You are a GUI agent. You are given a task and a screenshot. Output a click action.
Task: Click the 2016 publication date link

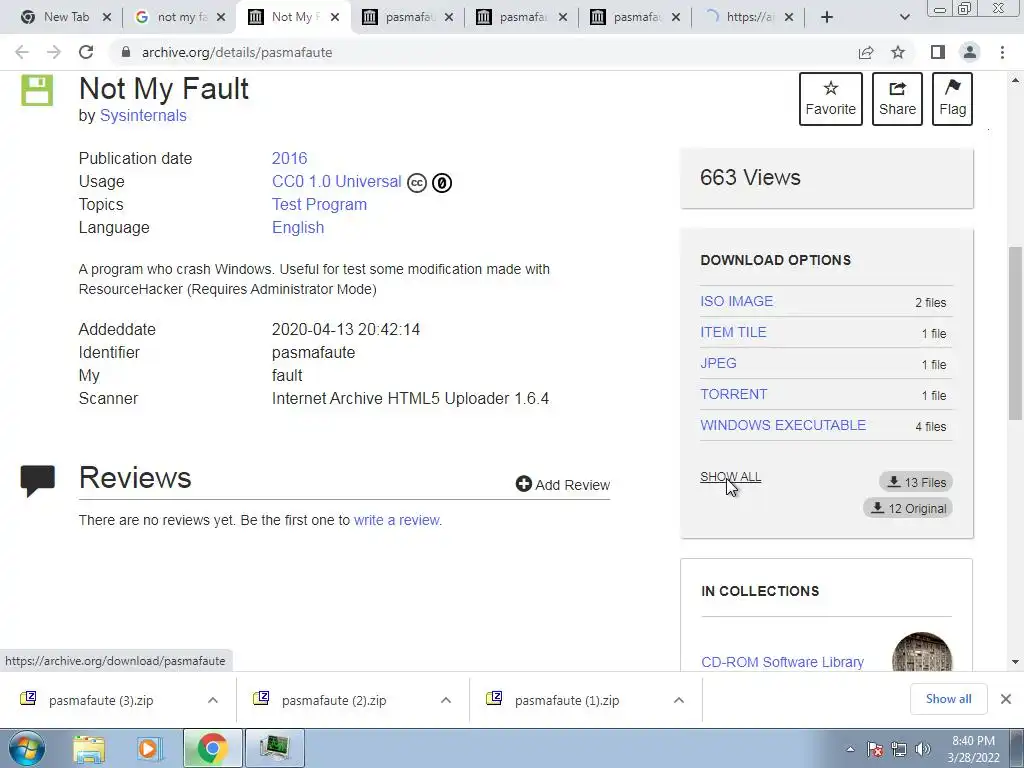(x=289, y=159)
